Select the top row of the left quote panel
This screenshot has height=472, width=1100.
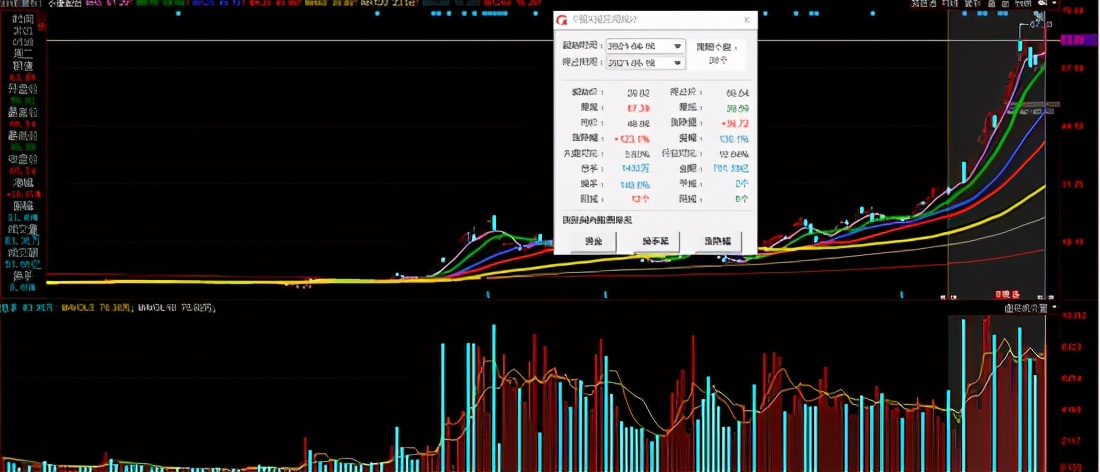pyautogui.click(x=22, y=19)
